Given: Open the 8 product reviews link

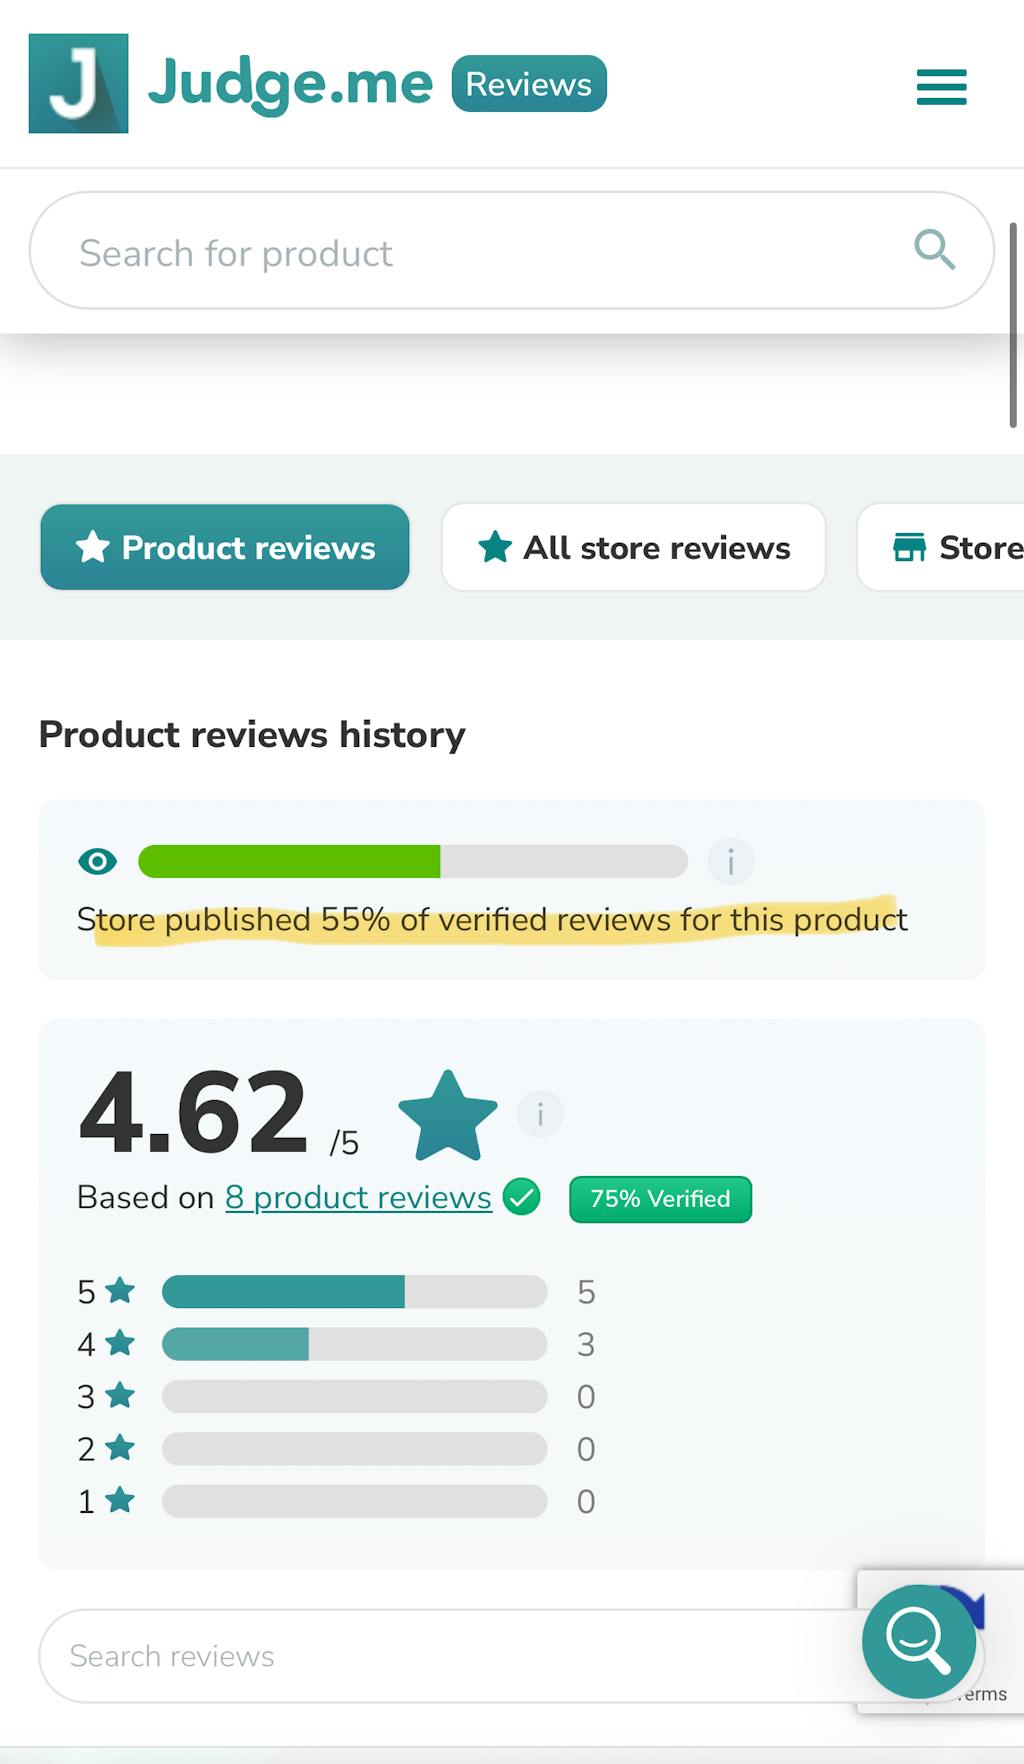Looking at the screenshot, I should (358, 1197).
